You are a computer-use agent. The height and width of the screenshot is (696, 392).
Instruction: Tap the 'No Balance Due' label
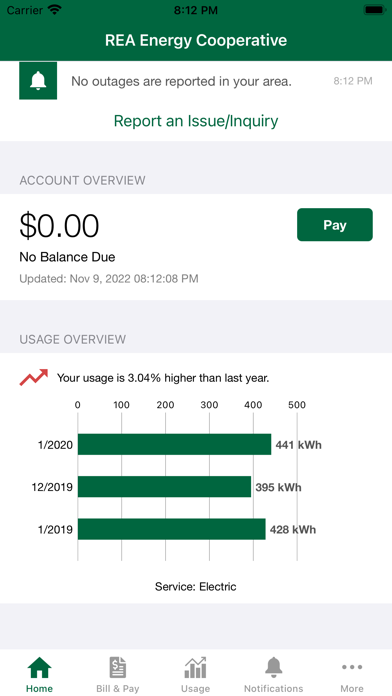pos(67,257)
